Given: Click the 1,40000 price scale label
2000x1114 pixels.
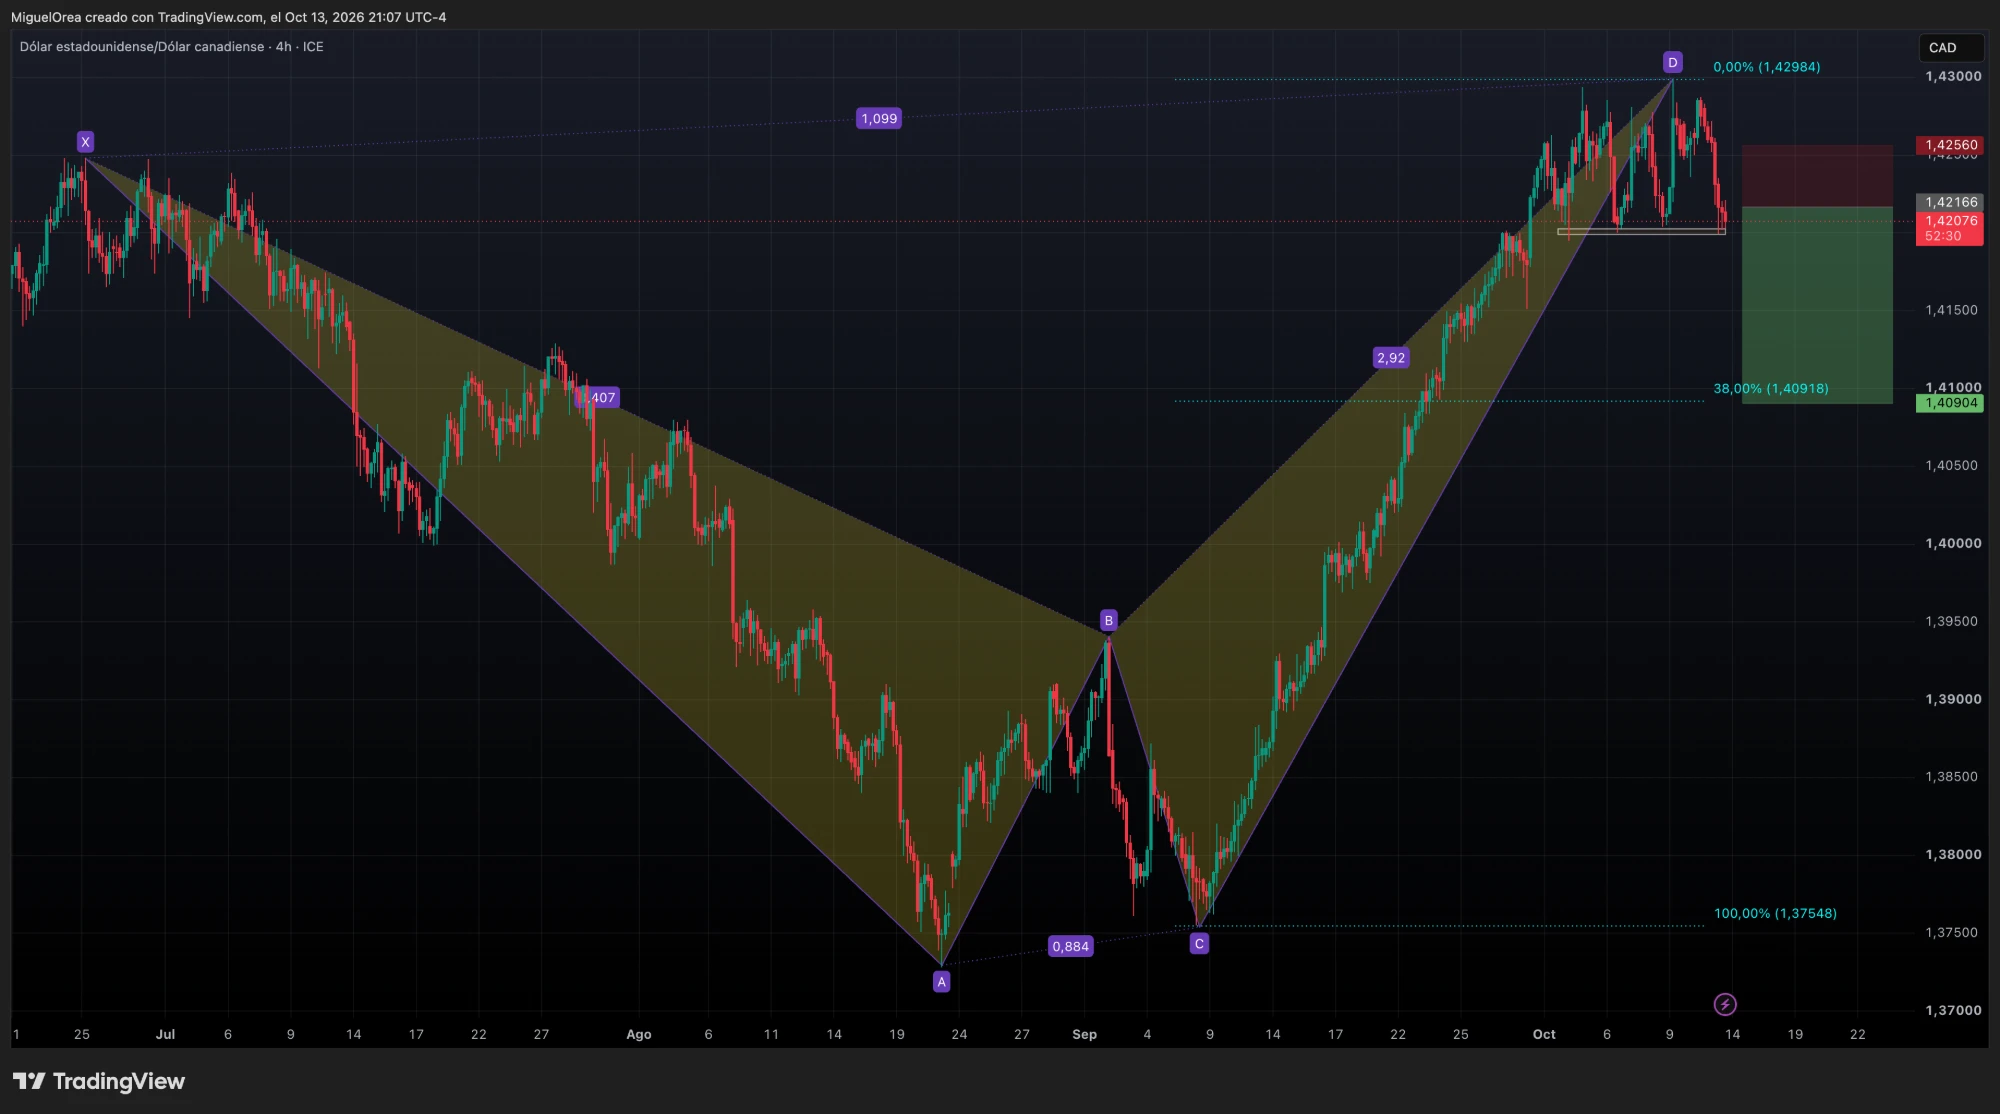Looking at the screenshot, I should pyautogui.click(x=1953, y=543).
